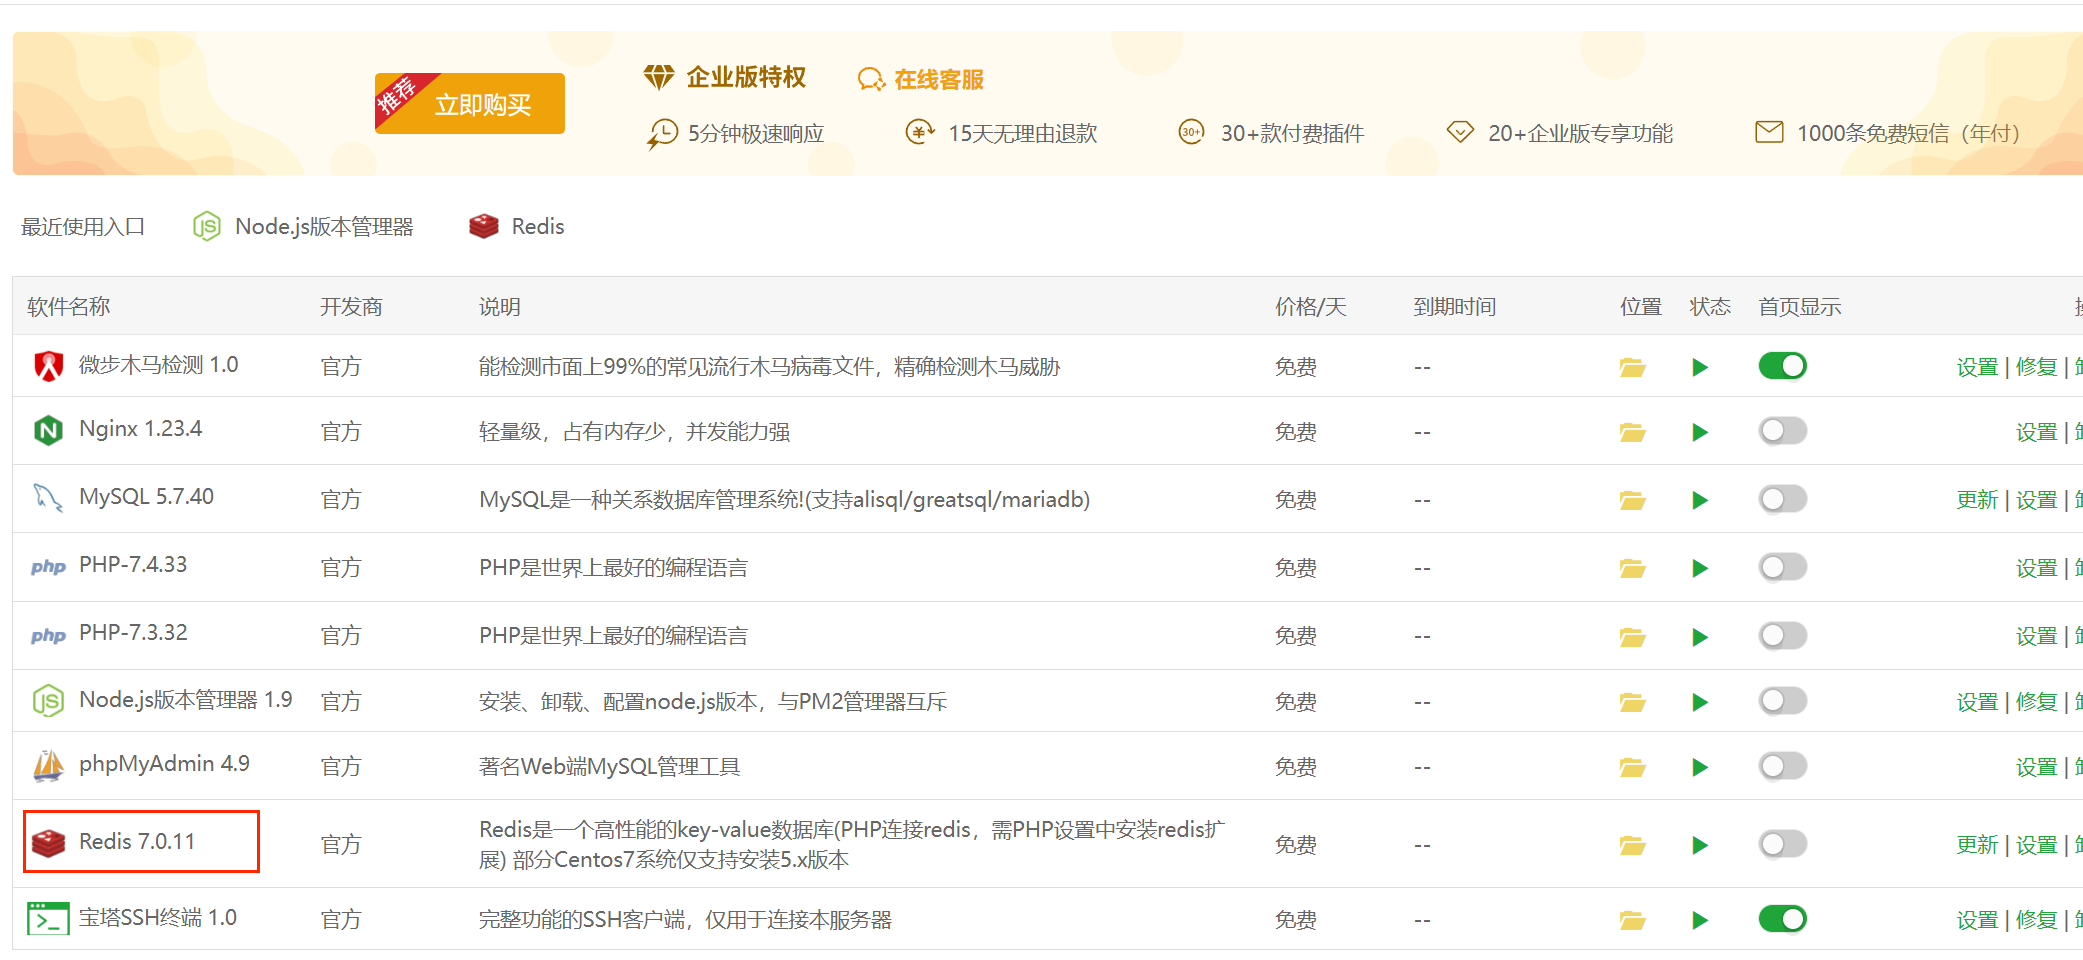Open 在线客服 online support
The image size is (2083, 960).
[921, 79]
